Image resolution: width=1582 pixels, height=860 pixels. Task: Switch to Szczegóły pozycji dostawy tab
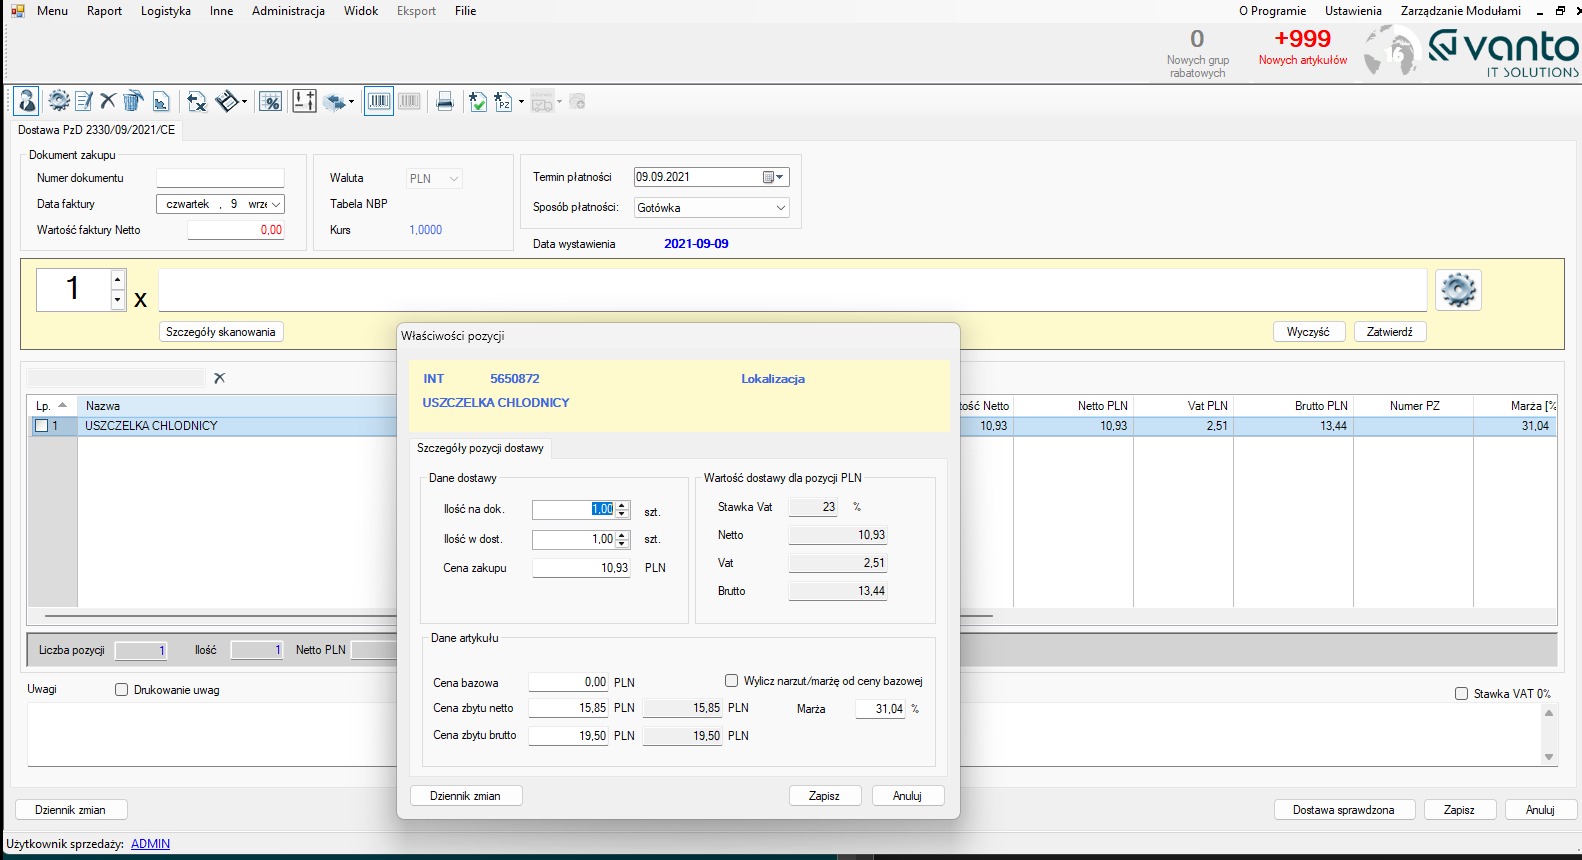click(x=480, y=448)
